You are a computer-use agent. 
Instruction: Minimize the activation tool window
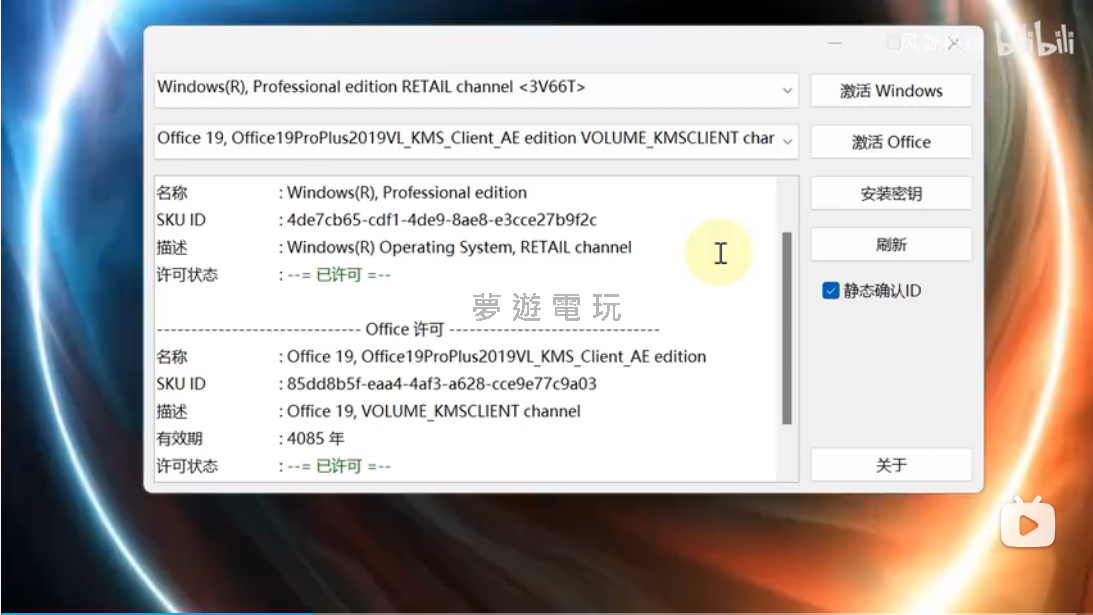[x=836, y=44]
